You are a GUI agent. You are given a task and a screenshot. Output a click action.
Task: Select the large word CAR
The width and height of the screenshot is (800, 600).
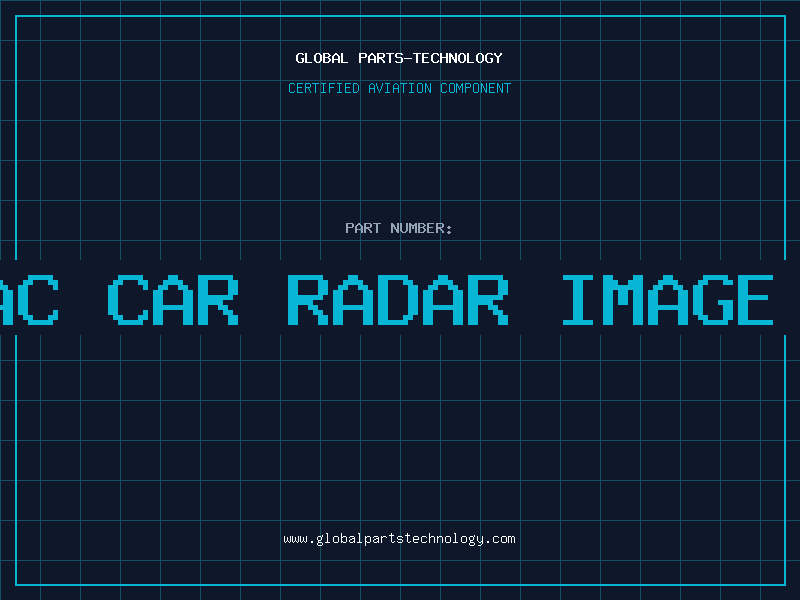pyautogui.click(x=173, y=300)
